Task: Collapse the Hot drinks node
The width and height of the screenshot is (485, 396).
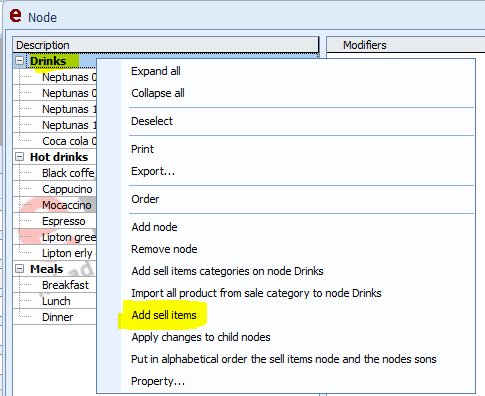Action: coord(20,157)
